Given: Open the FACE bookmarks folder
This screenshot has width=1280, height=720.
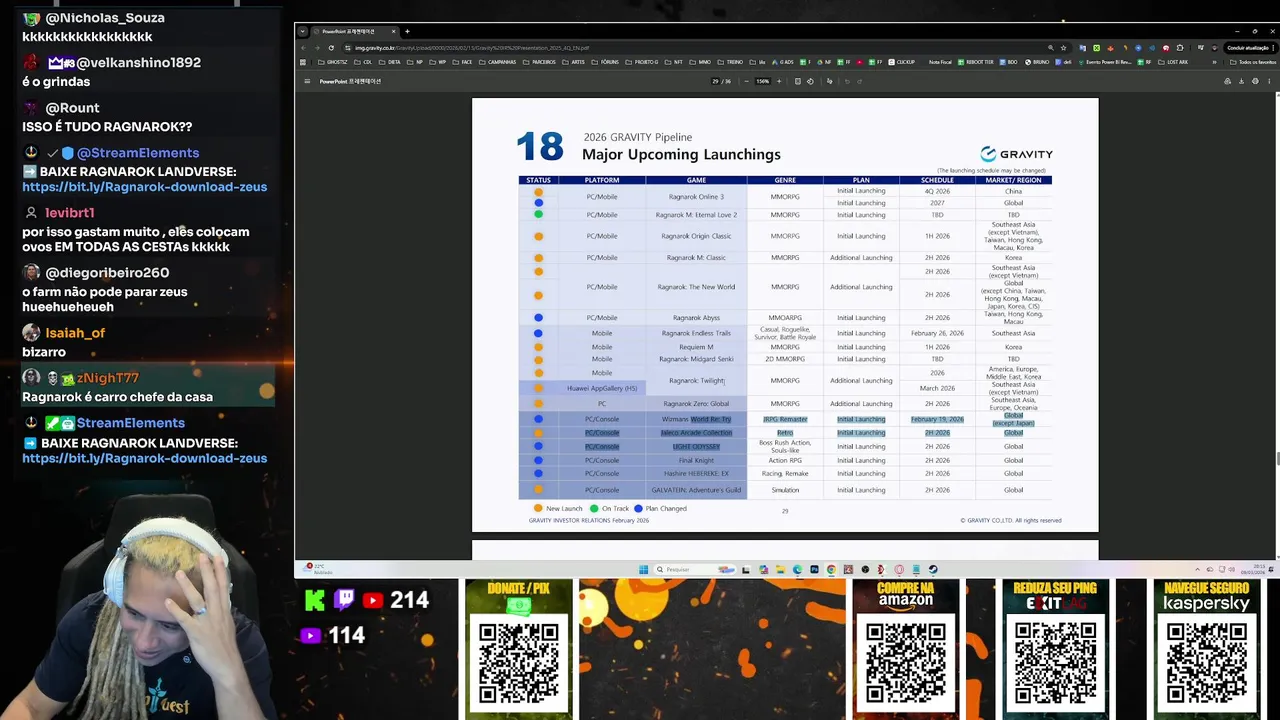Looking at the screenshot, I should coord(462,62).
